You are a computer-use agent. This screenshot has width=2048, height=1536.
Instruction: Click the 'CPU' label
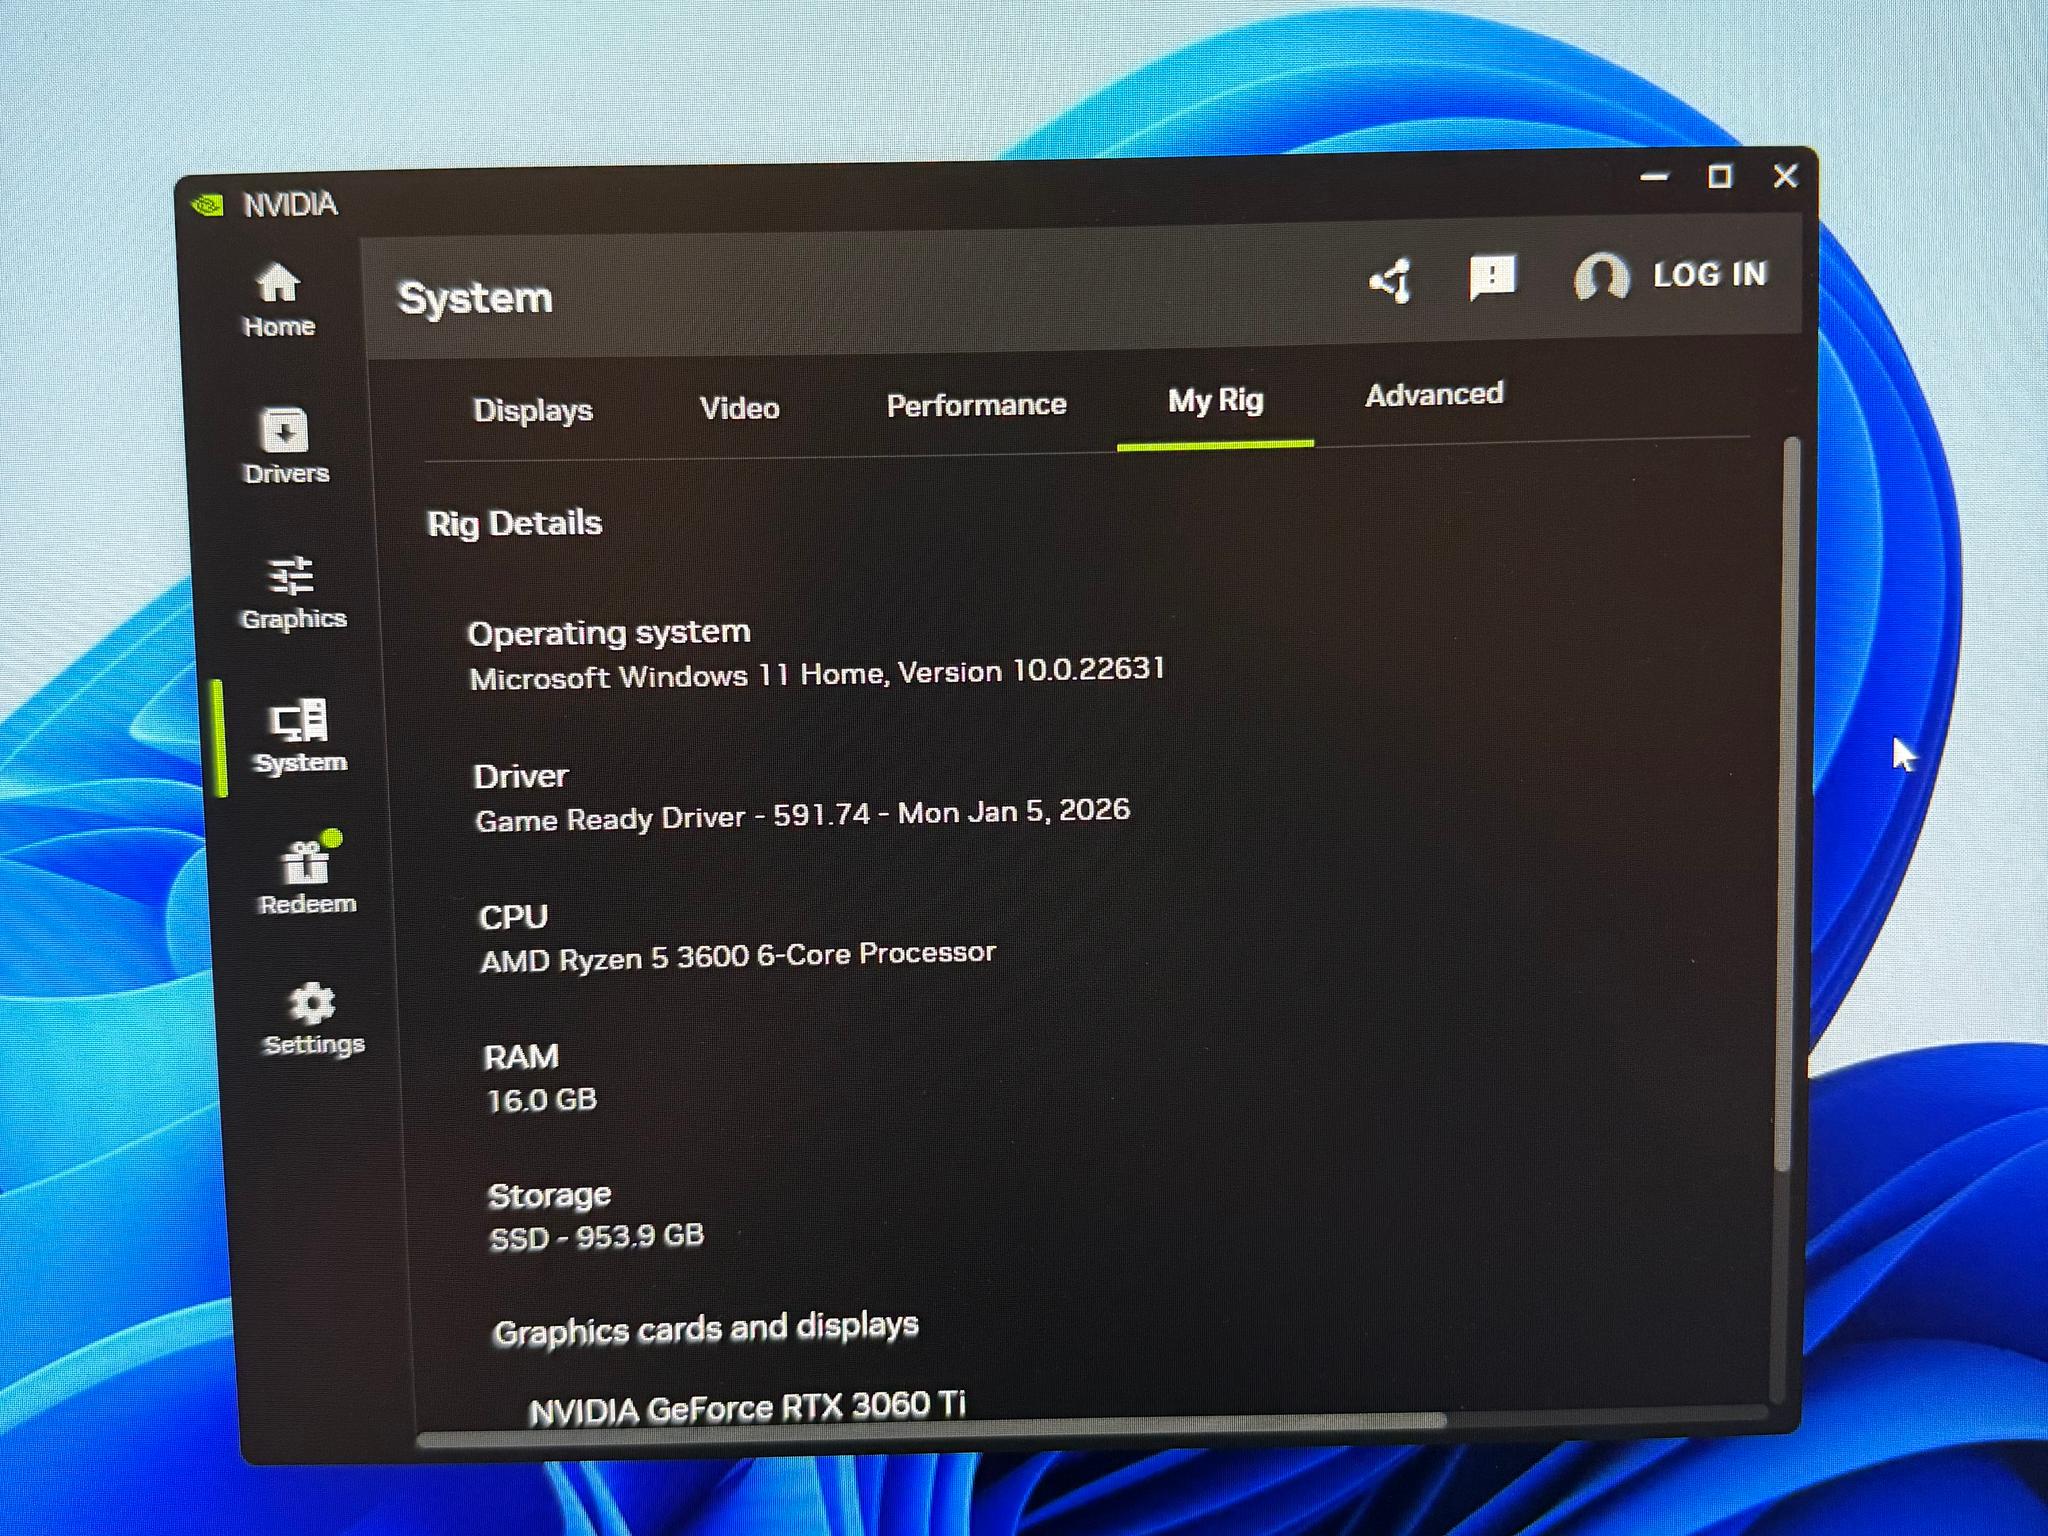click(x=513, y=917)
